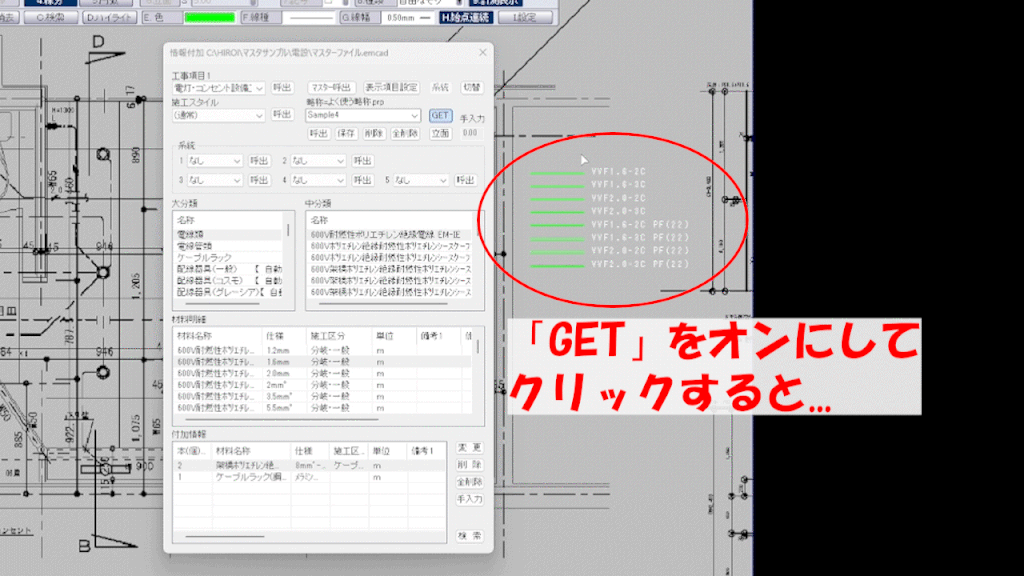1024x576 pixels.
Task: Click the 0.00 手入力 input field
Action: pyautogui.click(x=470, y=133)
